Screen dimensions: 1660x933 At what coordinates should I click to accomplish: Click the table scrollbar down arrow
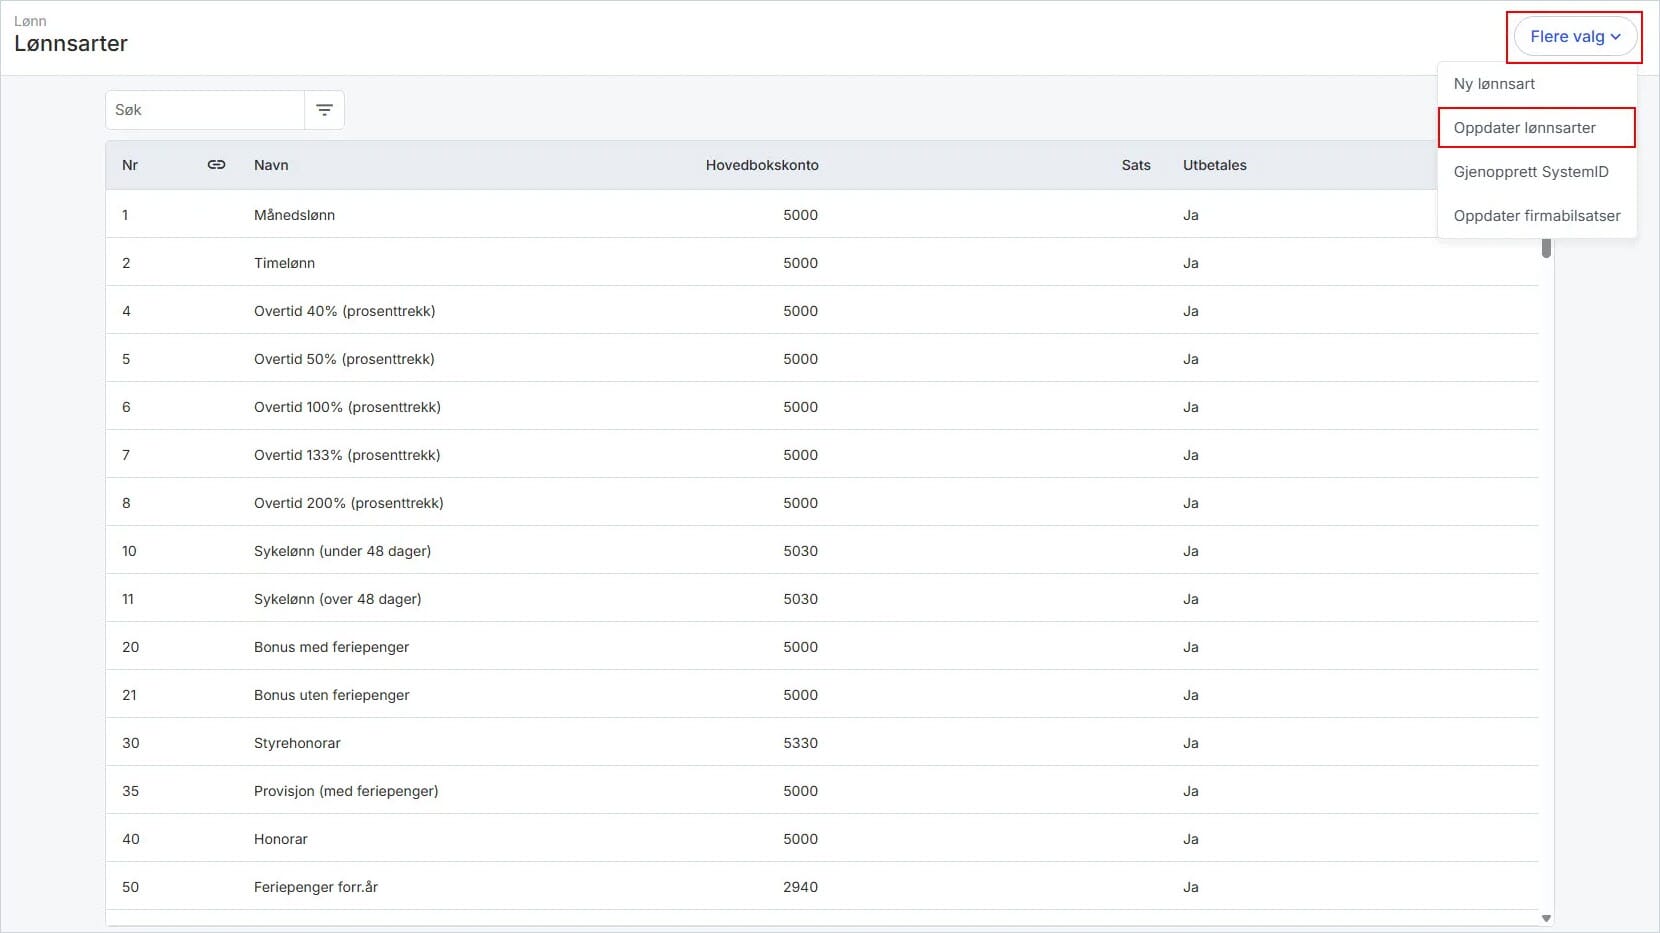point(1546,918)
